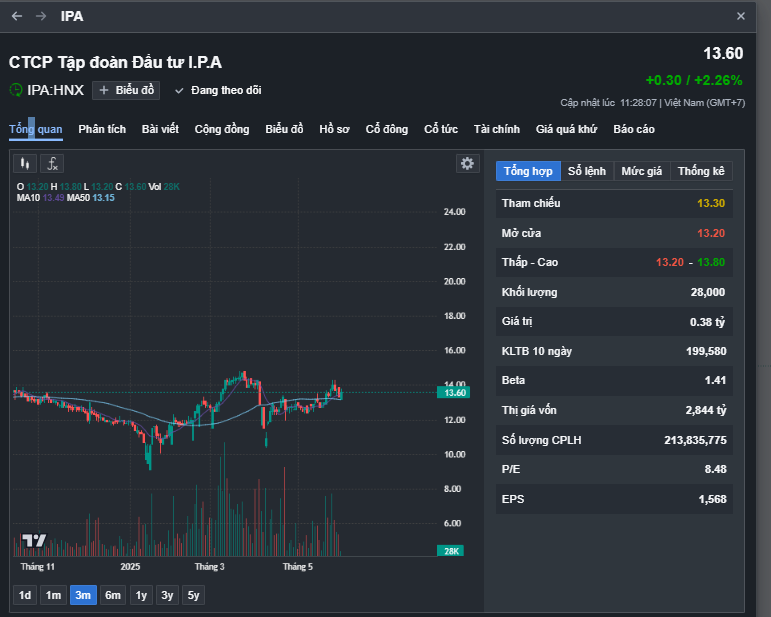Open the Phân tích tab
771x617 pixels.
(102, 129)
